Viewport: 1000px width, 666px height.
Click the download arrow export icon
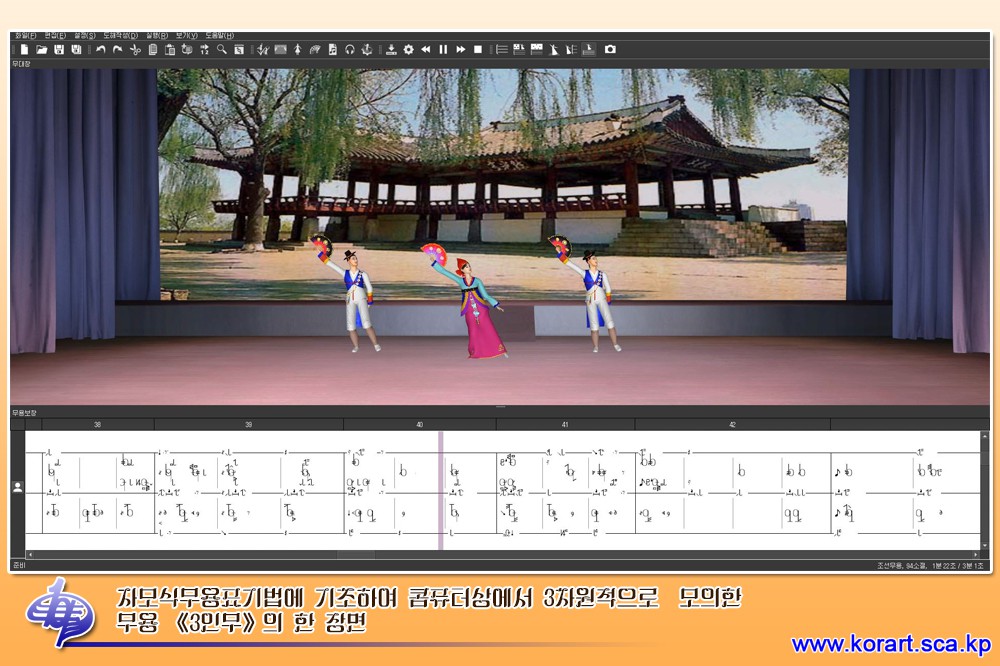tap(391, 49)
